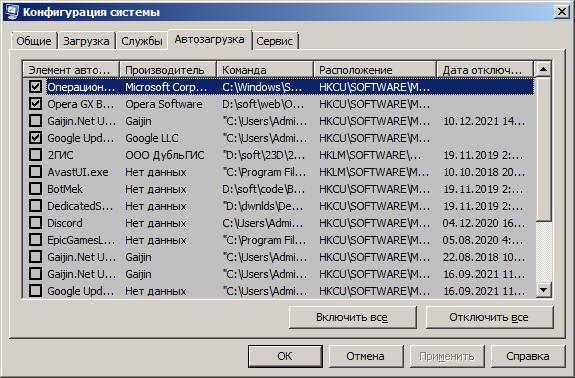Click the Отключить все button
Screen dimensions: 575x378
tap(489, 318)
